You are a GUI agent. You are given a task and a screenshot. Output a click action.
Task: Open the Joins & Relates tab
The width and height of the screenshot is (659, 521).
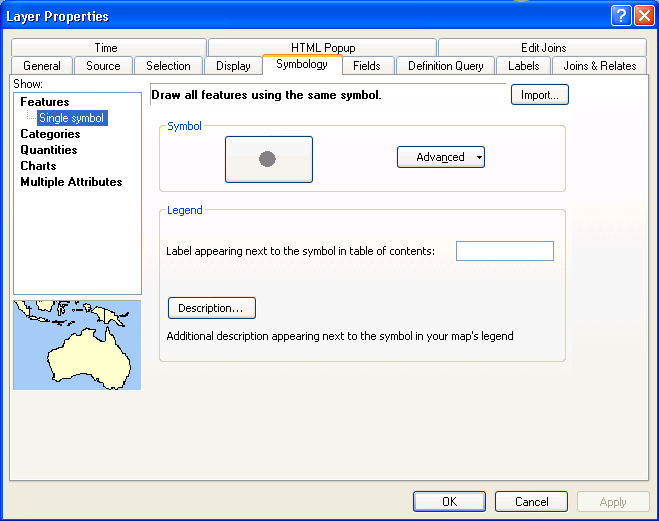(599, 66)
